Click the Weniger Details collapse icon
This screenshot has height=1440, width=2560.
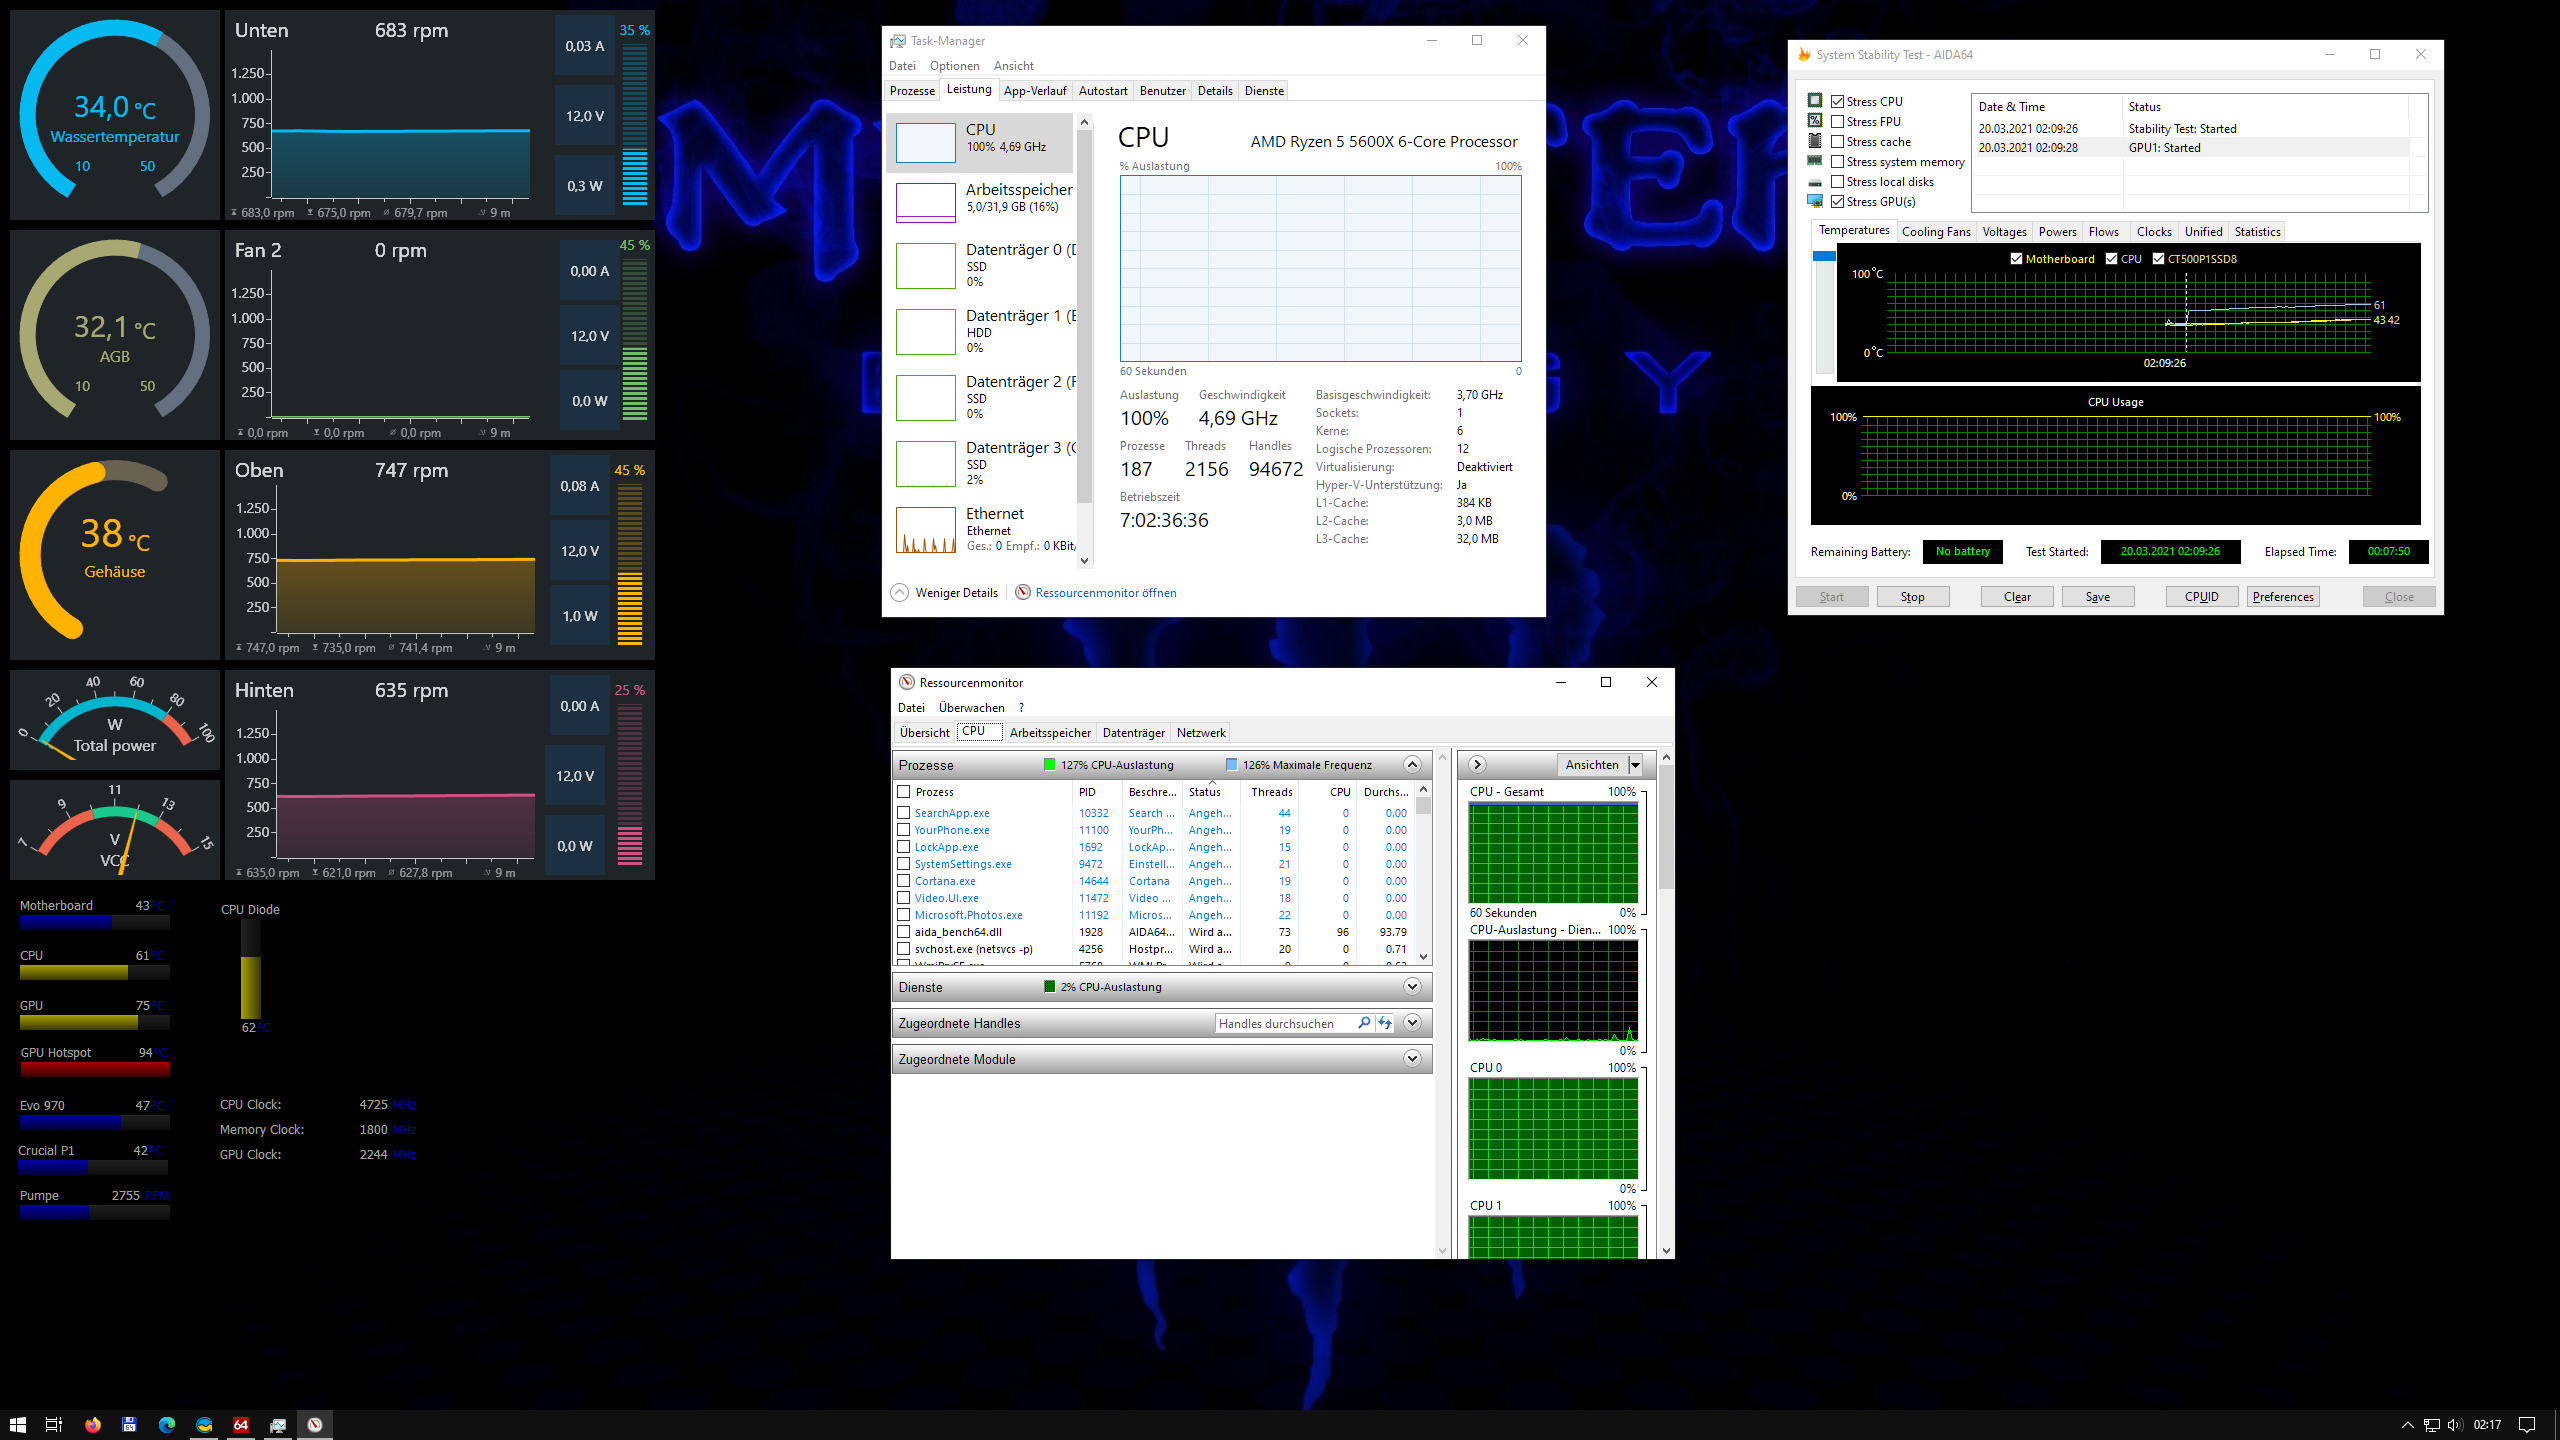pyautogui.click(x=900, y=593)
